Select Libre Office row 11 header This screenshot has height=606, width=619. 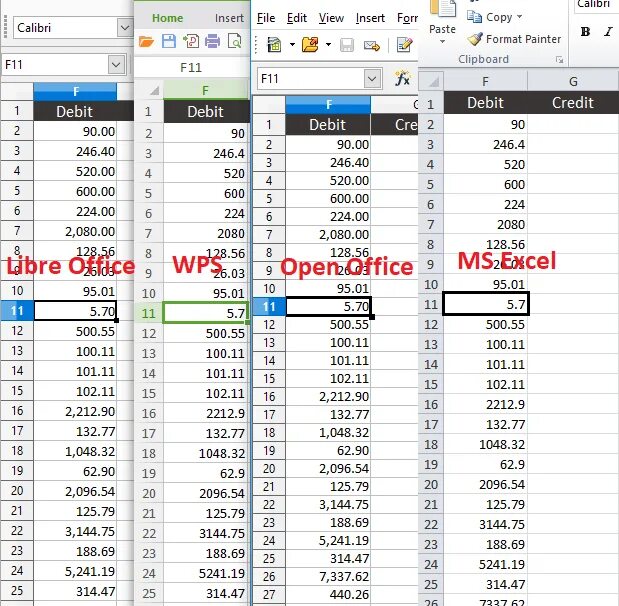(17, 311)
